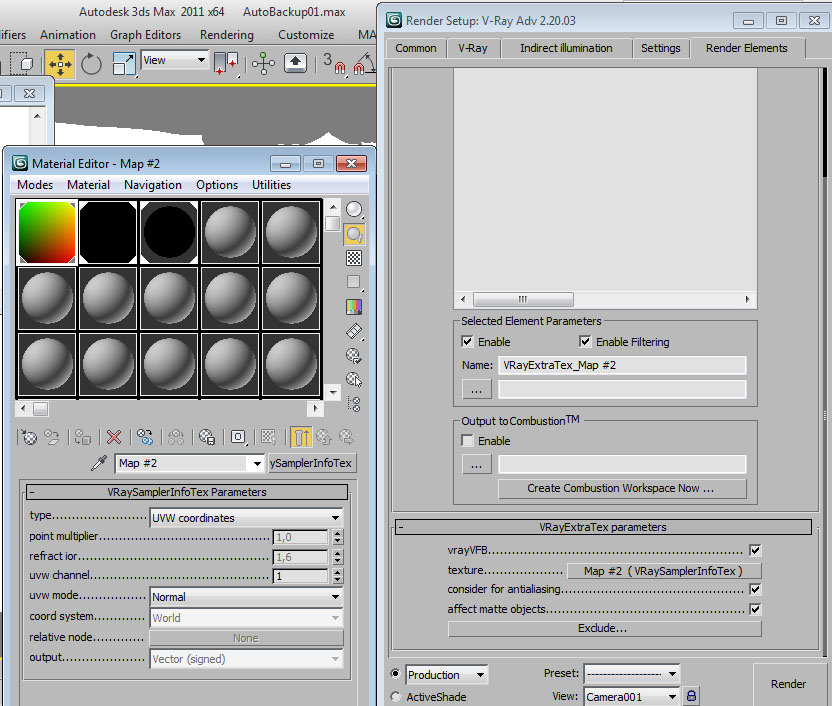
Task: Select the Production radio button
Action: [x=395, y=674]
